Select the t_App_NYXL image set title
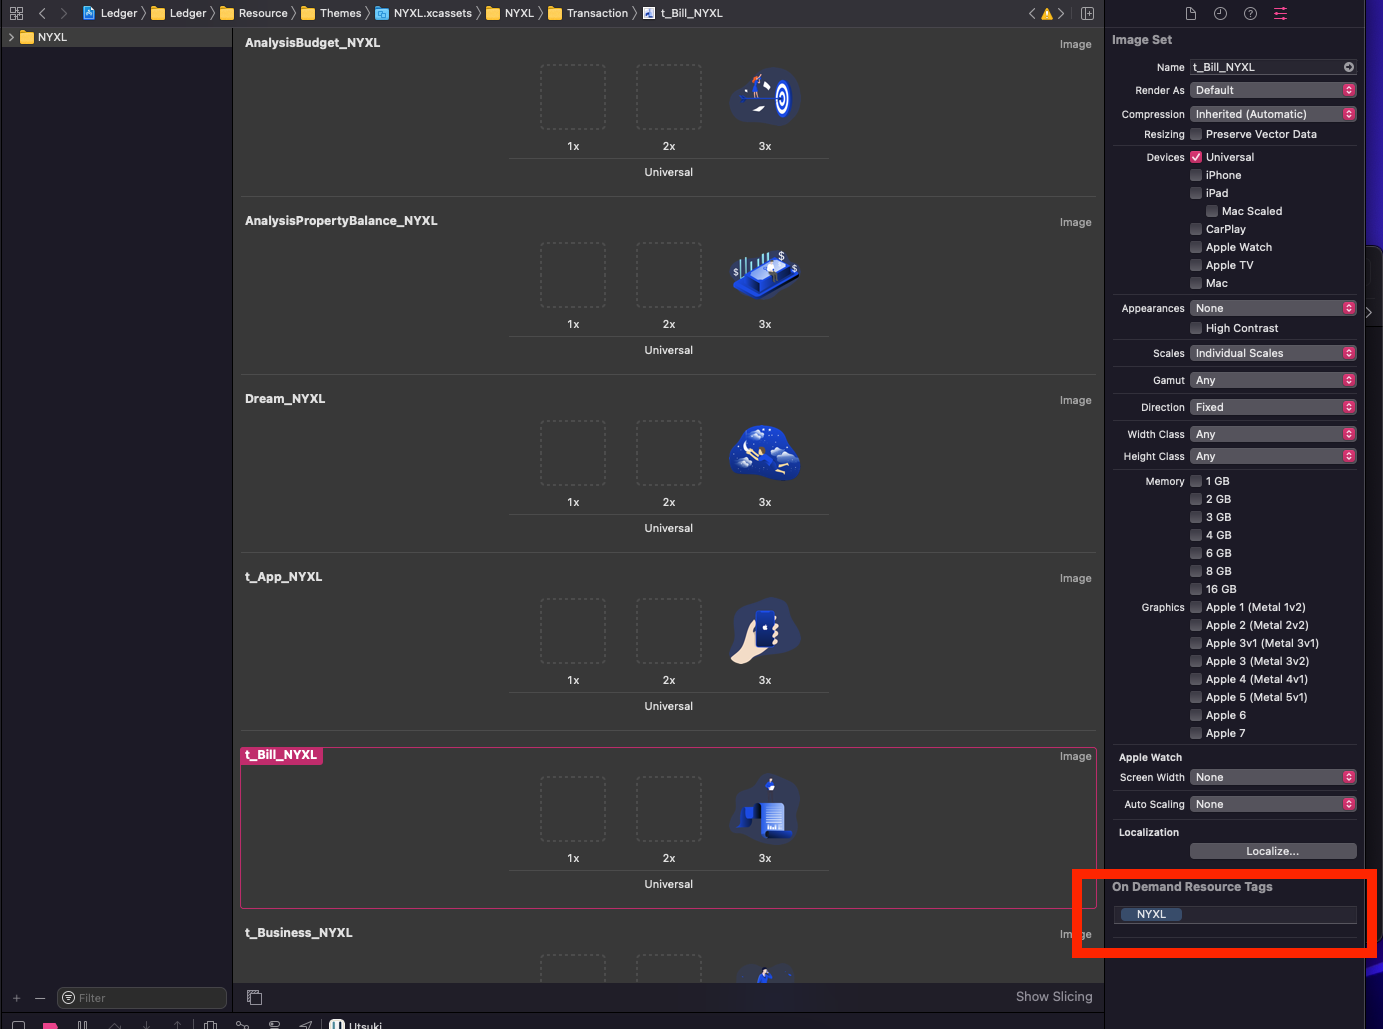 [x=284, y=577]
